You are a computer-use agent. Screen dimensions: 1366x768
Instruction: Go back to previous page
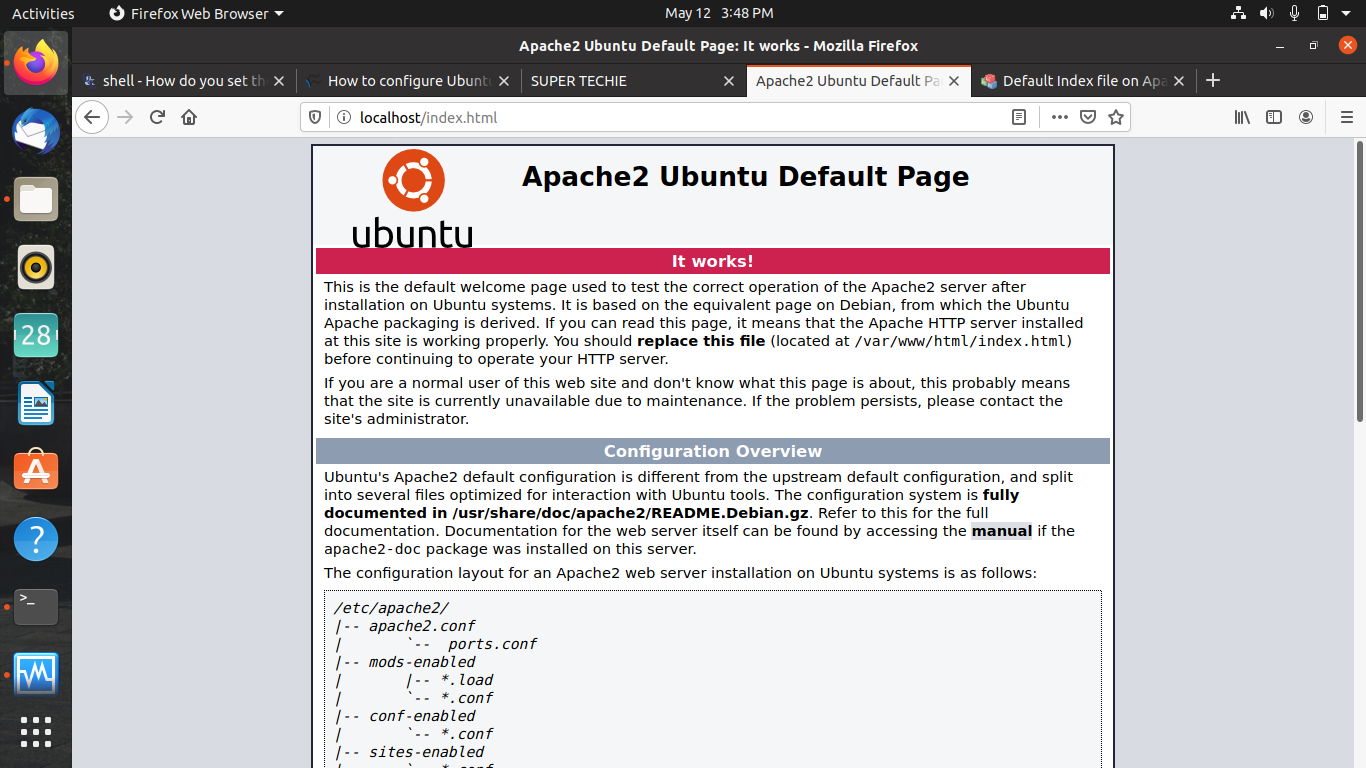(91, 117)
